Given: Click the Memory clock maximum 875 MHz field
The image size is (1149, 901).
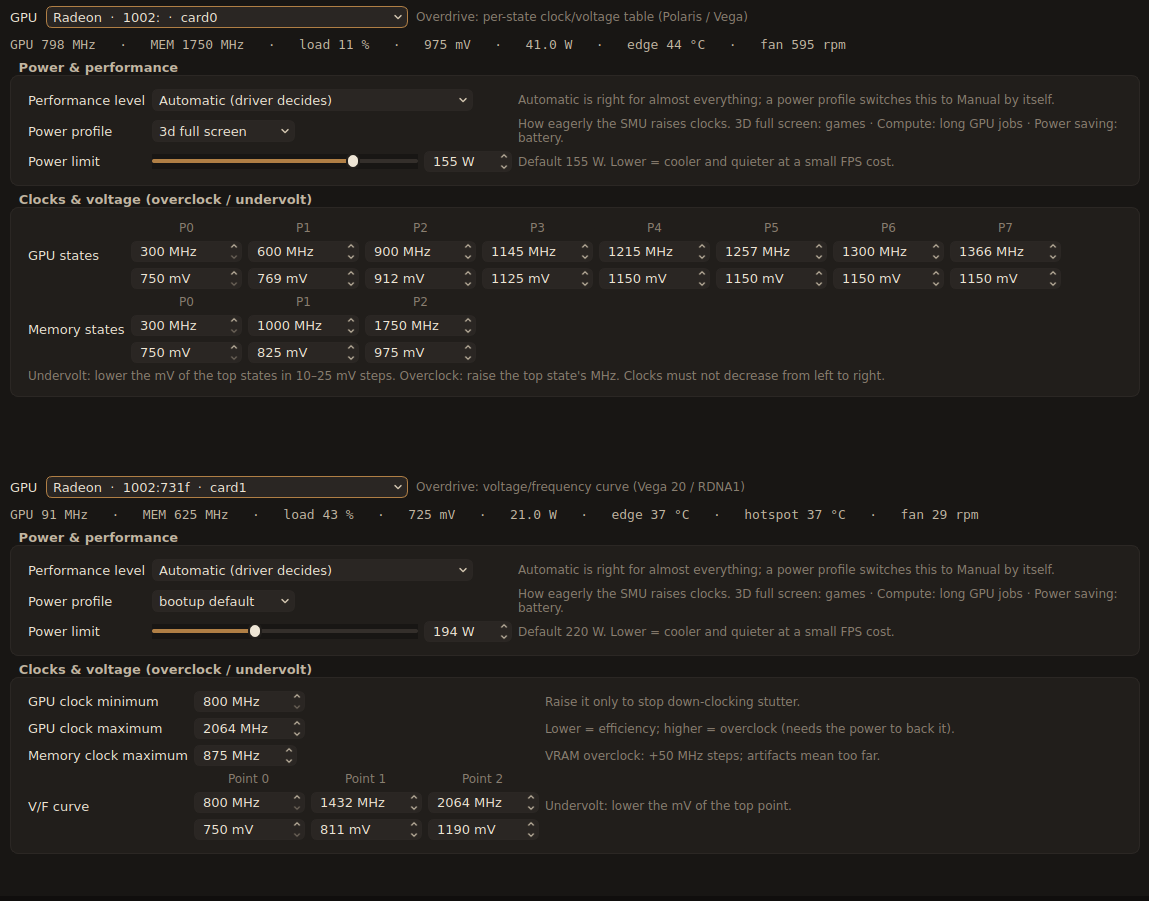Looking at the screenshot, I should [x=245, y=756].
